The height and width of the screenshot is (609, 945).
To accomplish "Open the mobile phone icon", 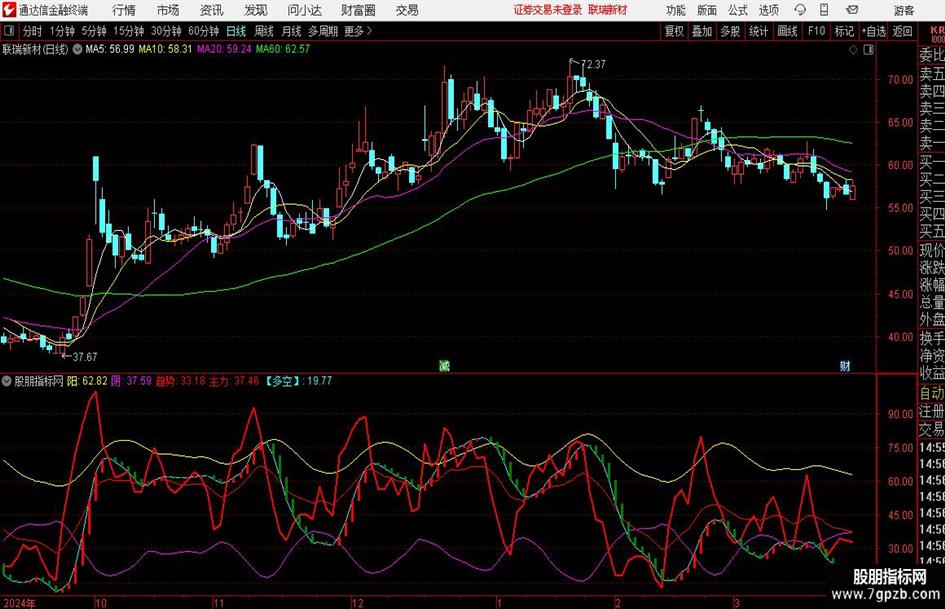I will (824, 10).
